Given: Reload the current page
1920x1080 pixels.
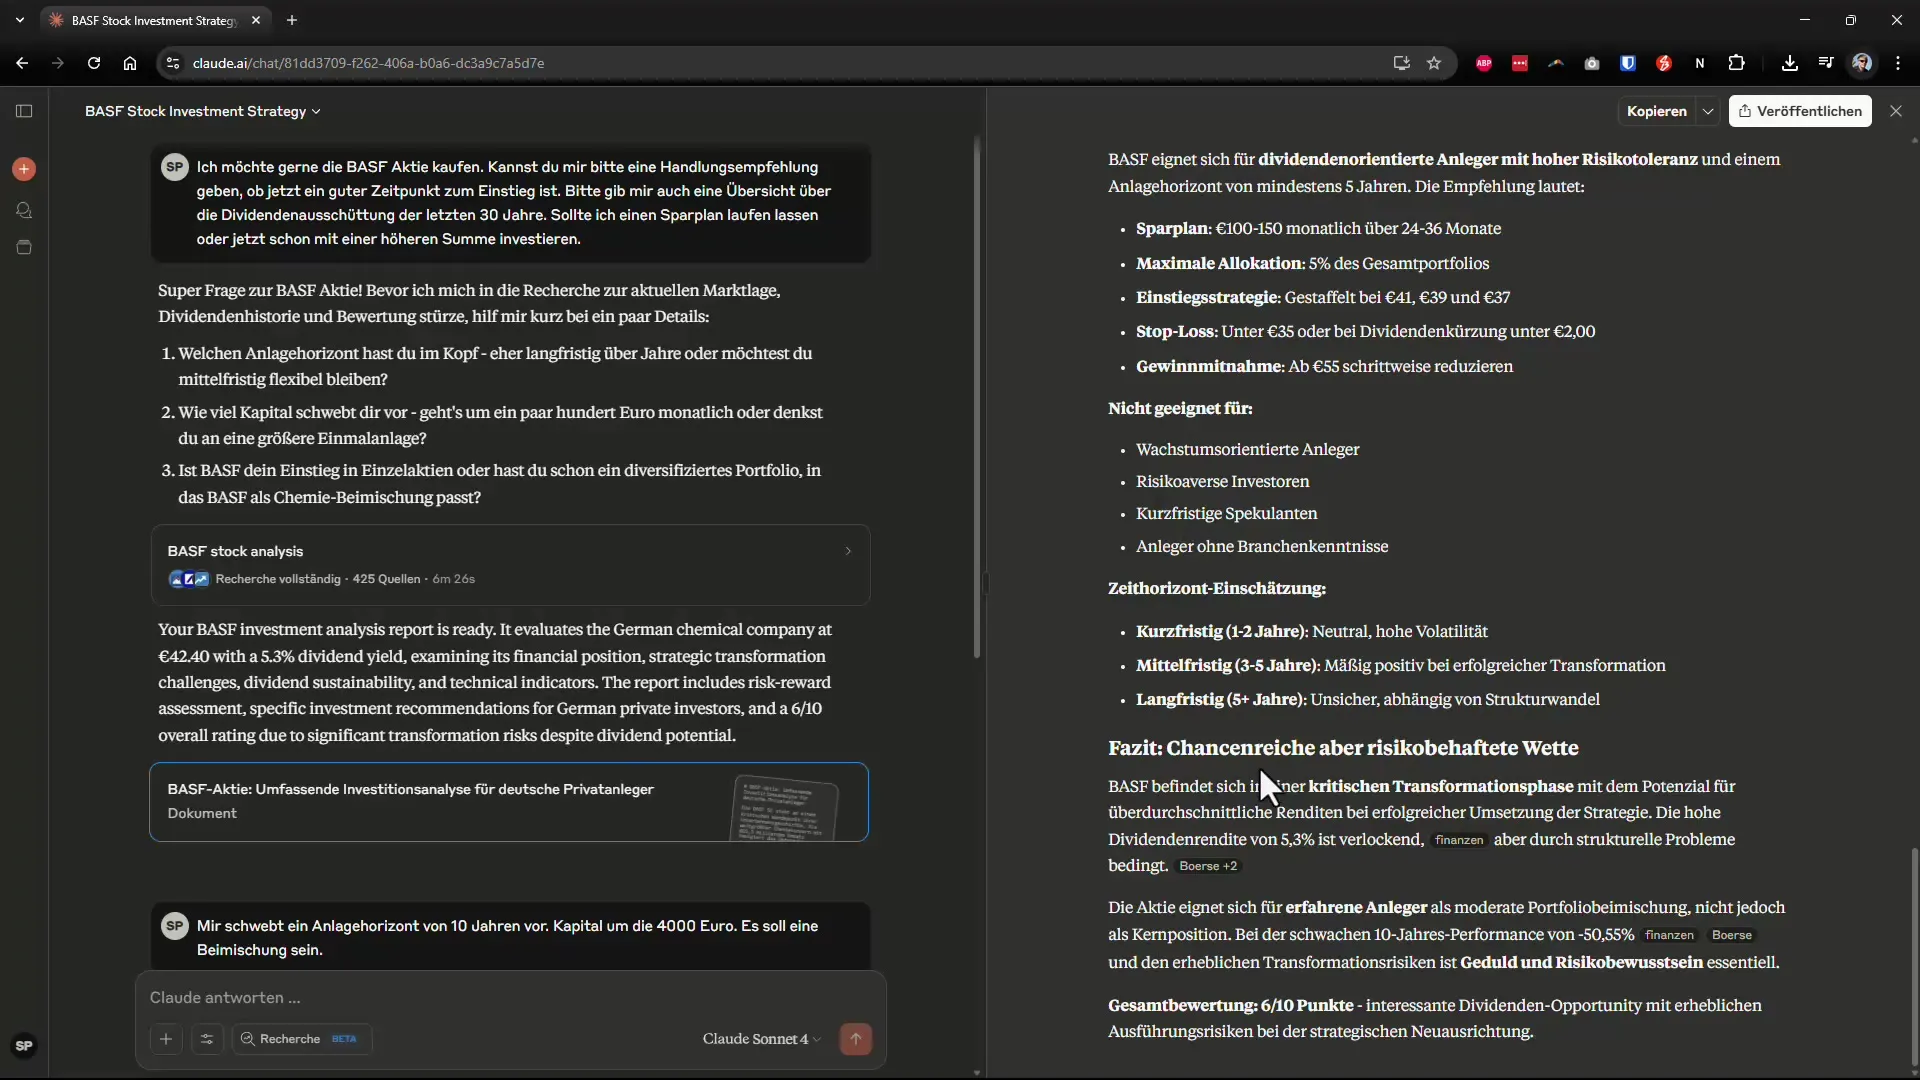Looking at the screenshot, I should tap(94, 63).
